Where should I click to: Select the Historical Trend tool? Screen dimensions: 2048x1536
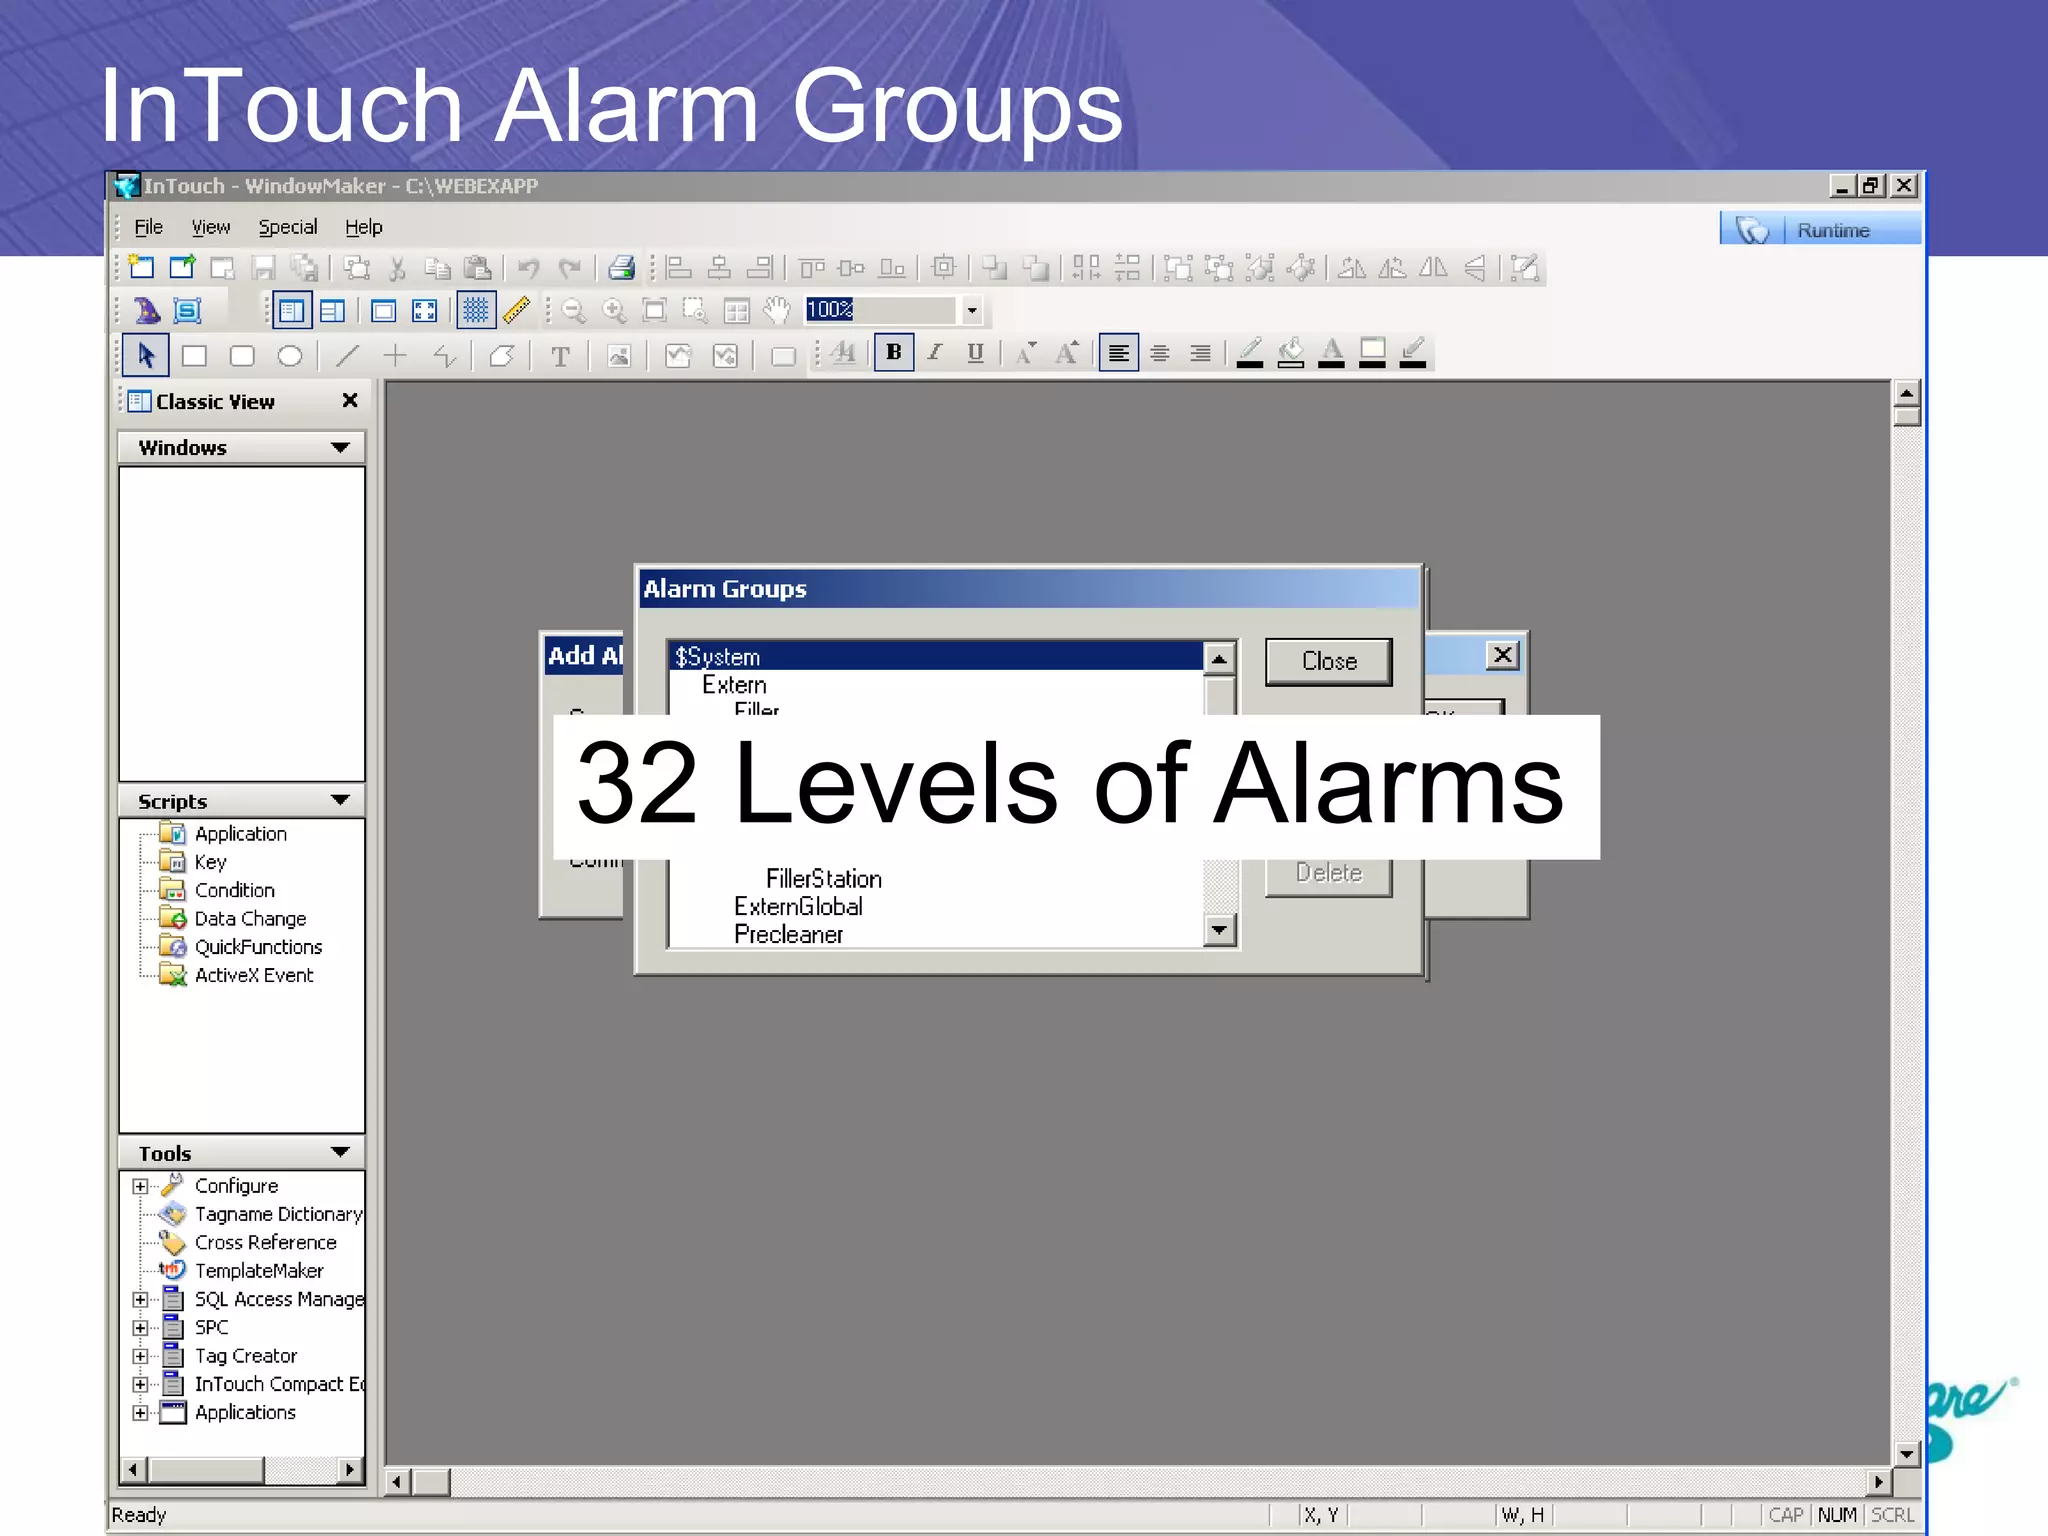pos(726,355)
